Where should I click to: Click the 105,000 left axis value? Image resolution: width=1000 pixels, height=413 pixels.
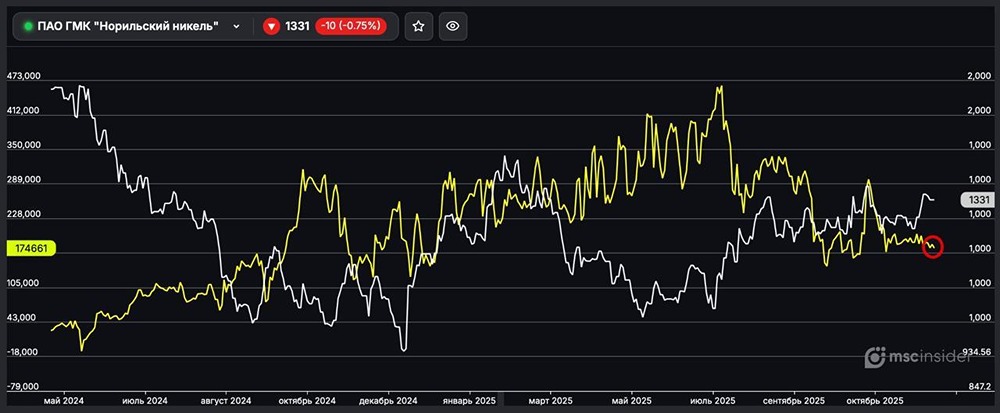tap(23, 284)
